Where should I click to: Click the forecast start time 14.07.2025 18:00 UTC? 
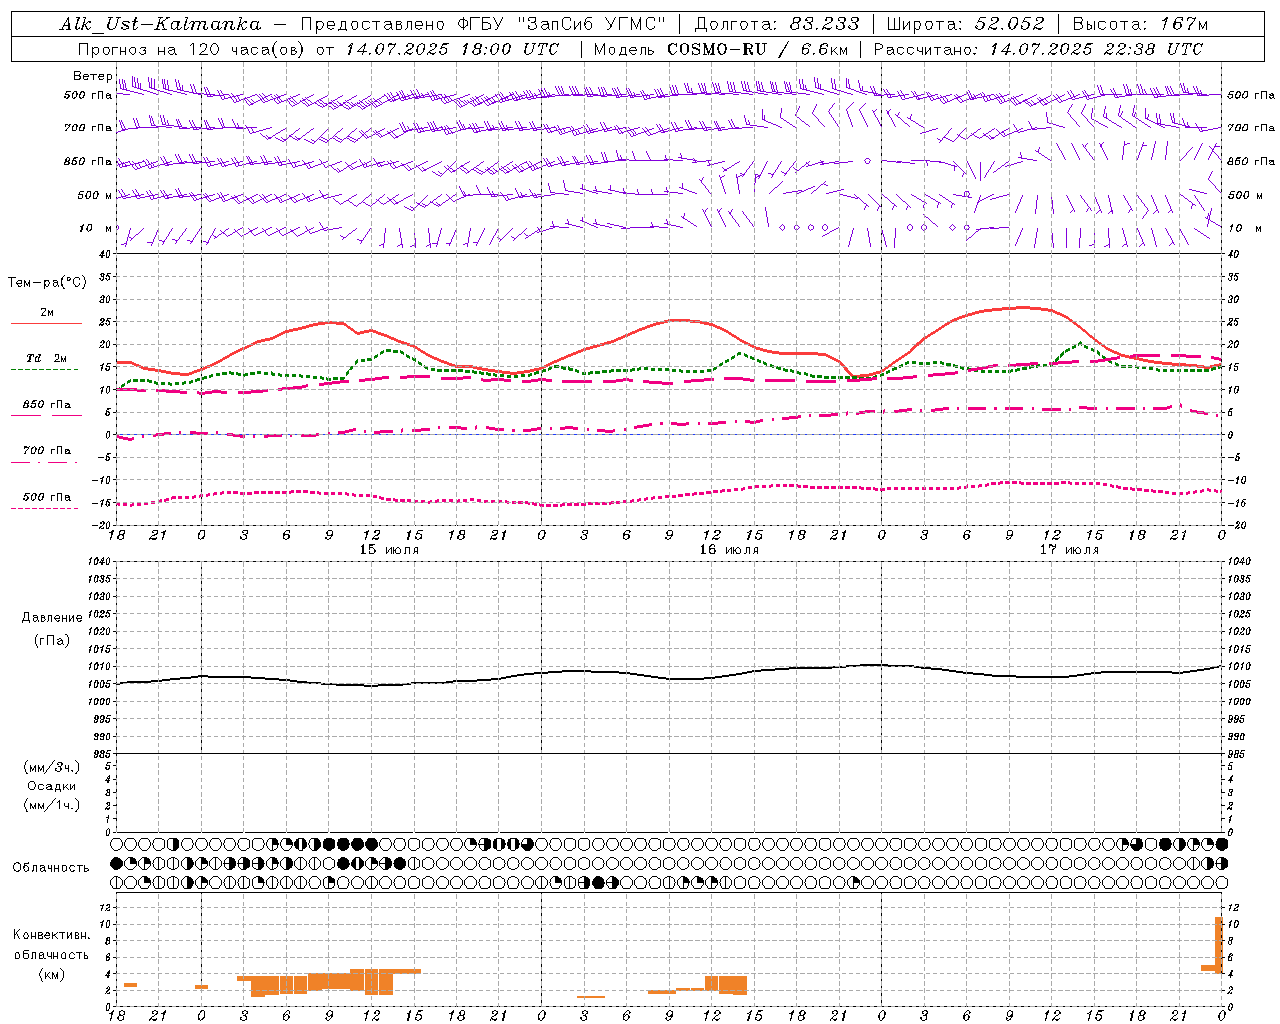point(452,49)
